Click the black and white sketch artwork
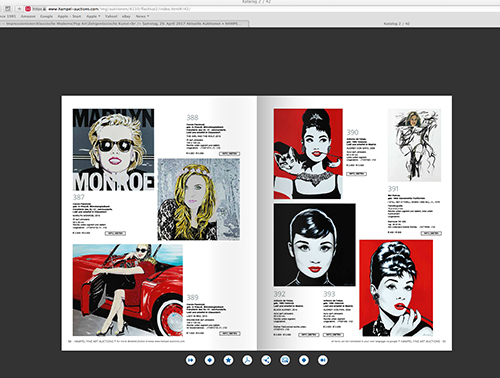This screenshot has width=500, height=378. [414, 145]
